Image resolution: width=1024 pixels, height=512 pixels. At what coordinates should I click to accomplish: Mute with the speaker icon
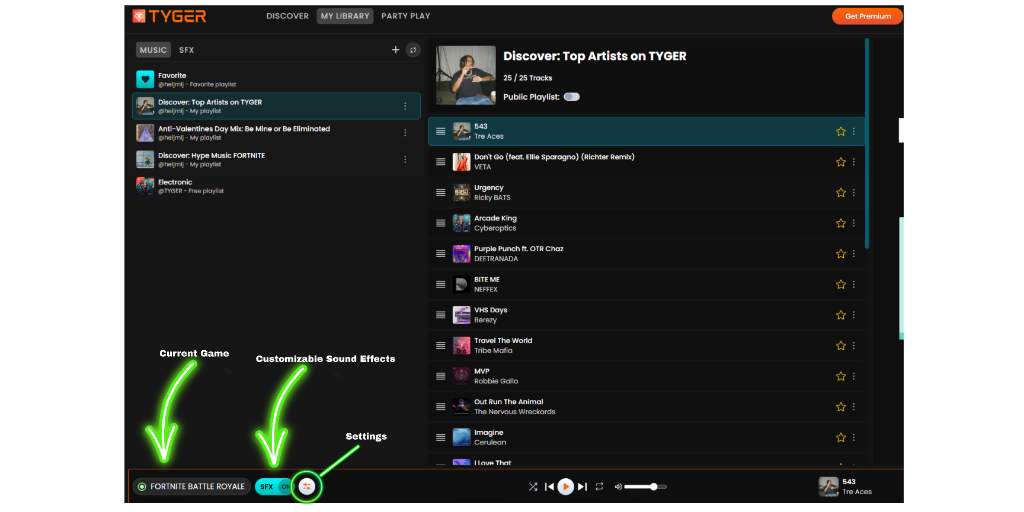click(x=618, y=487)
